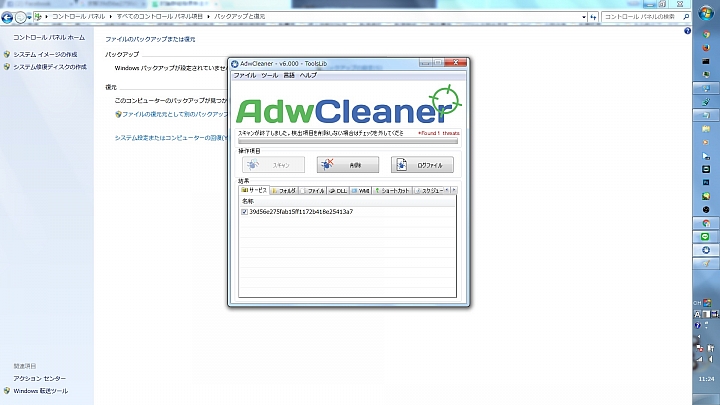Open the 言語 menu in AdwCleaner
Viewport: 720px width, 405px height.
pyautogui.click(x=289, y=75)
